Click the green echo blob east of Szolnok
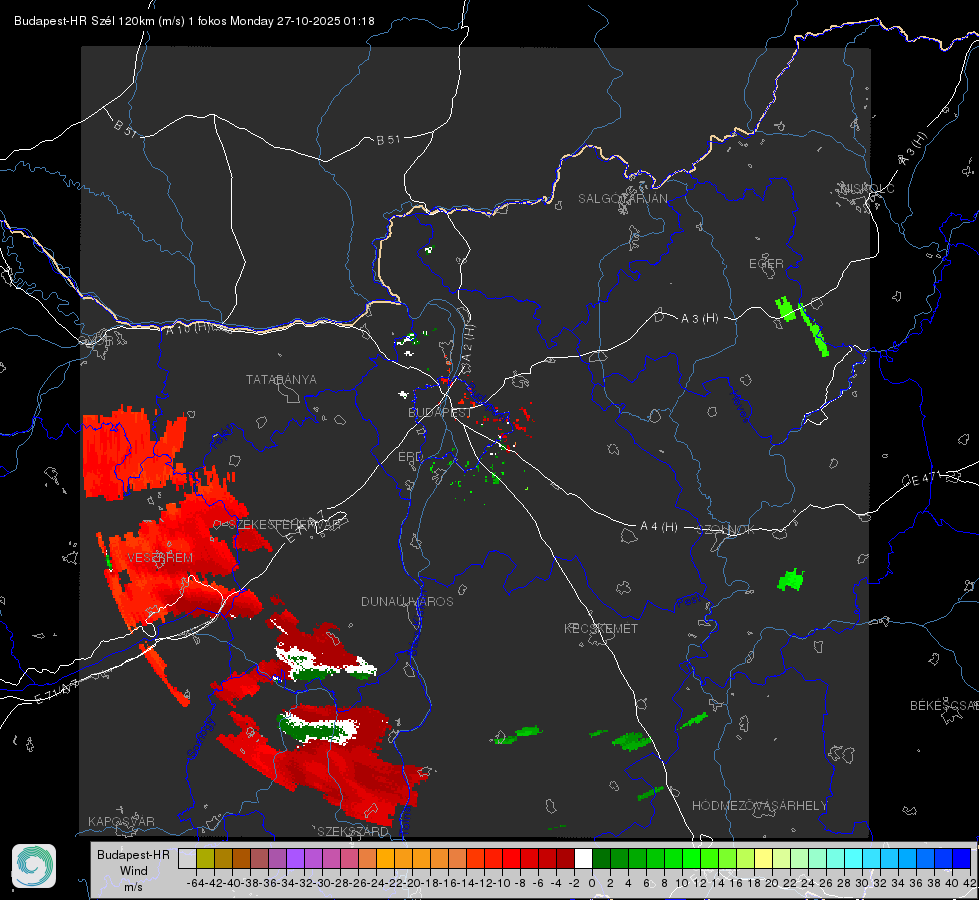Viewport: 979px width, 900px height. click(791, 580)
